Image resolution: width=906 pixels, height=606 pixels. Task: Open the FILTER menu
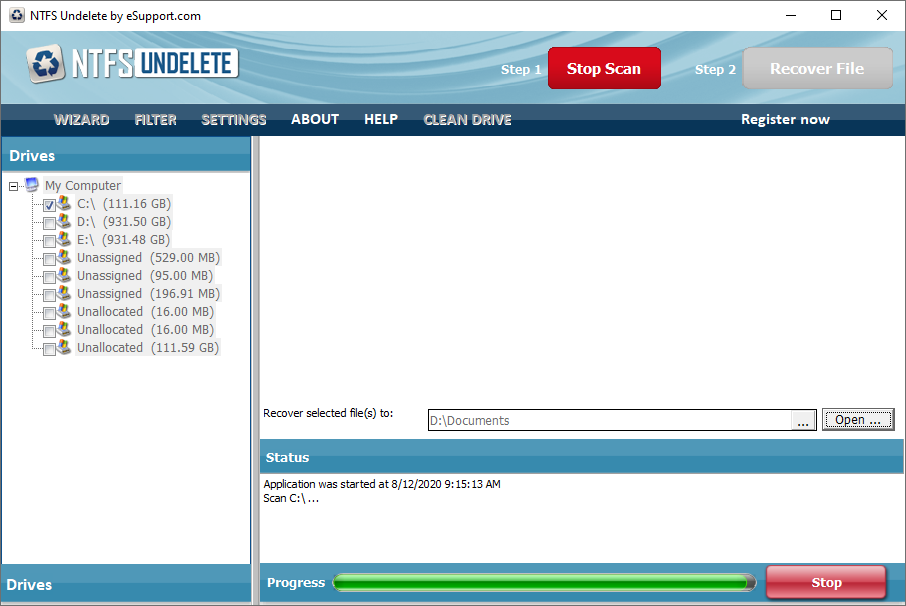click(155, 120)
